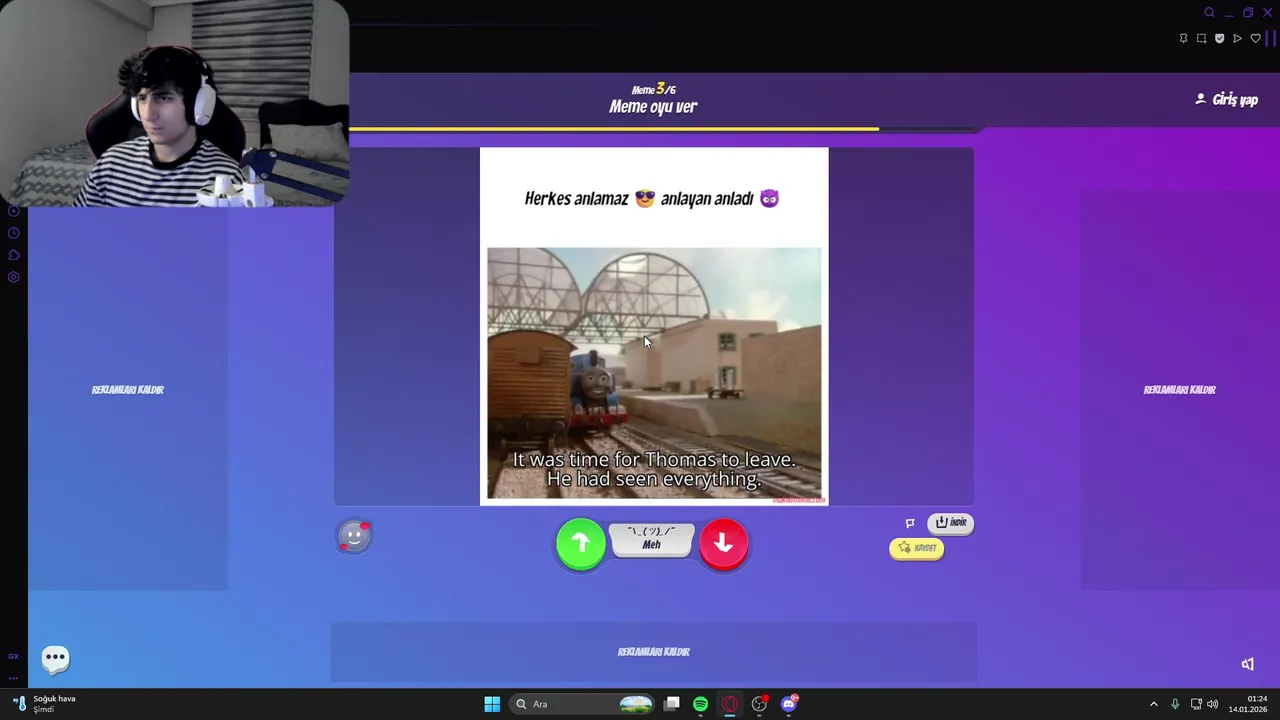Open the tray network icon

click(1196, 704)
